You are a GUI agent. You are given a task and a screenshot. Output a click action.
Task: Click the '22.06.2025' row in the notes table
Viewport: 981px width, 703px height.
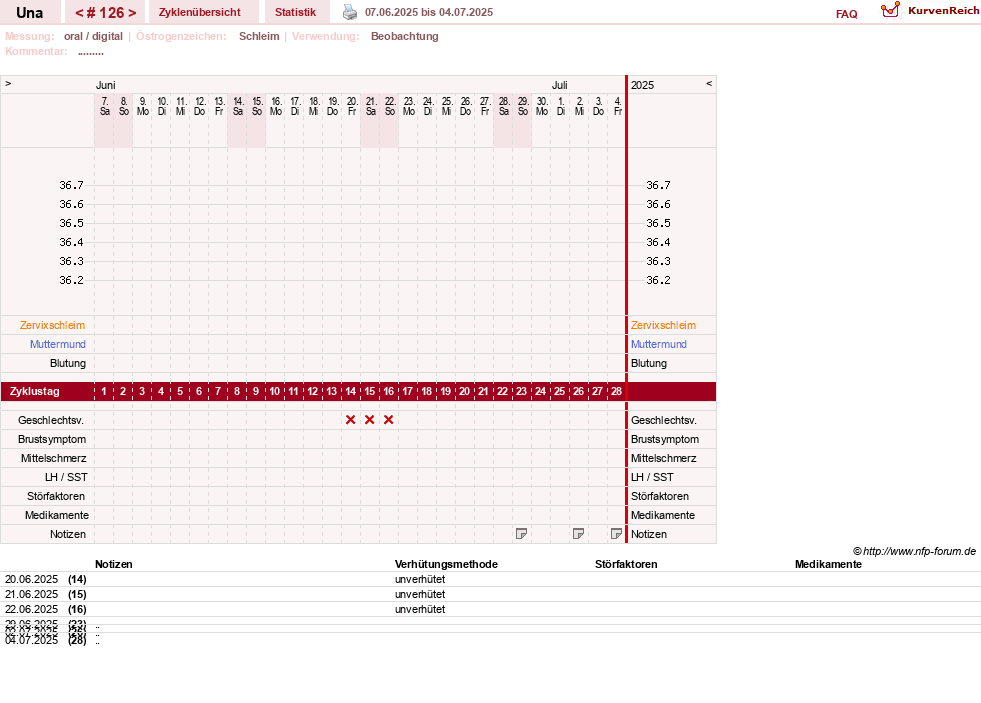pos(490,609)
